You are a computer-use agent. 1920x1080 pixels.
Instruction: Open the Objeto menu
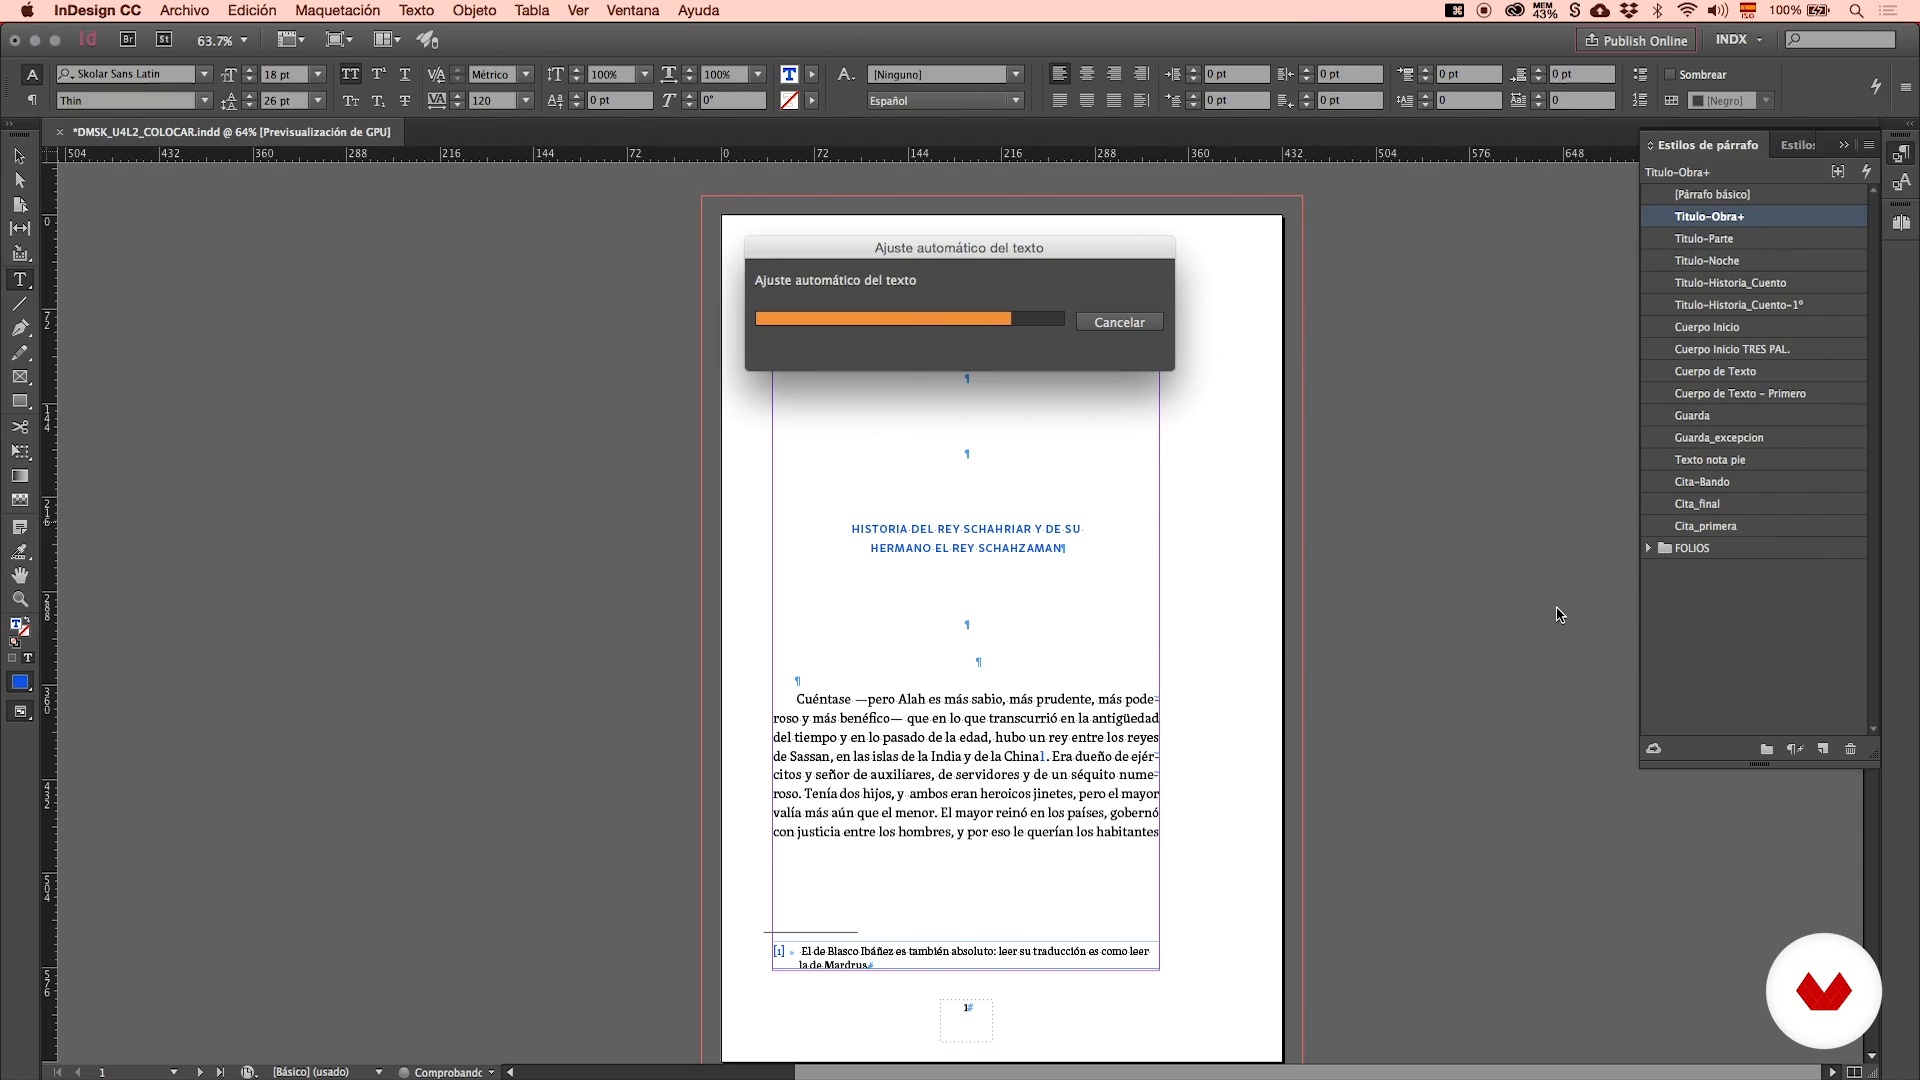tap(474, 10)
